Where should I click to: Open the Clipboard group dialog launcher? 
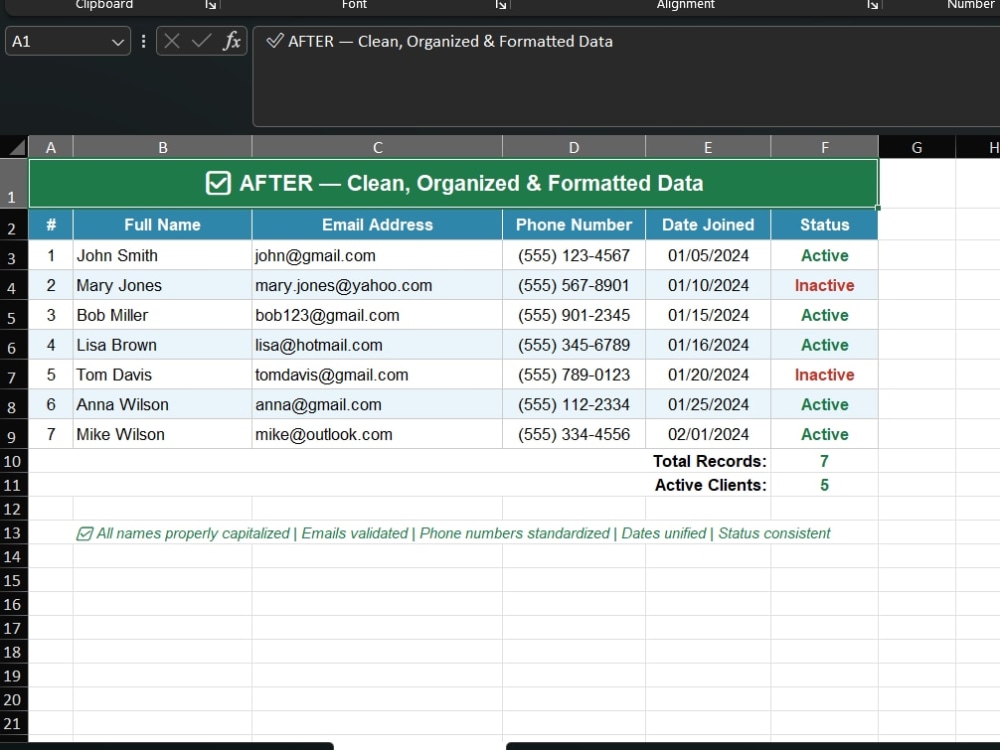pyautogui.click(x=211, y=4)
